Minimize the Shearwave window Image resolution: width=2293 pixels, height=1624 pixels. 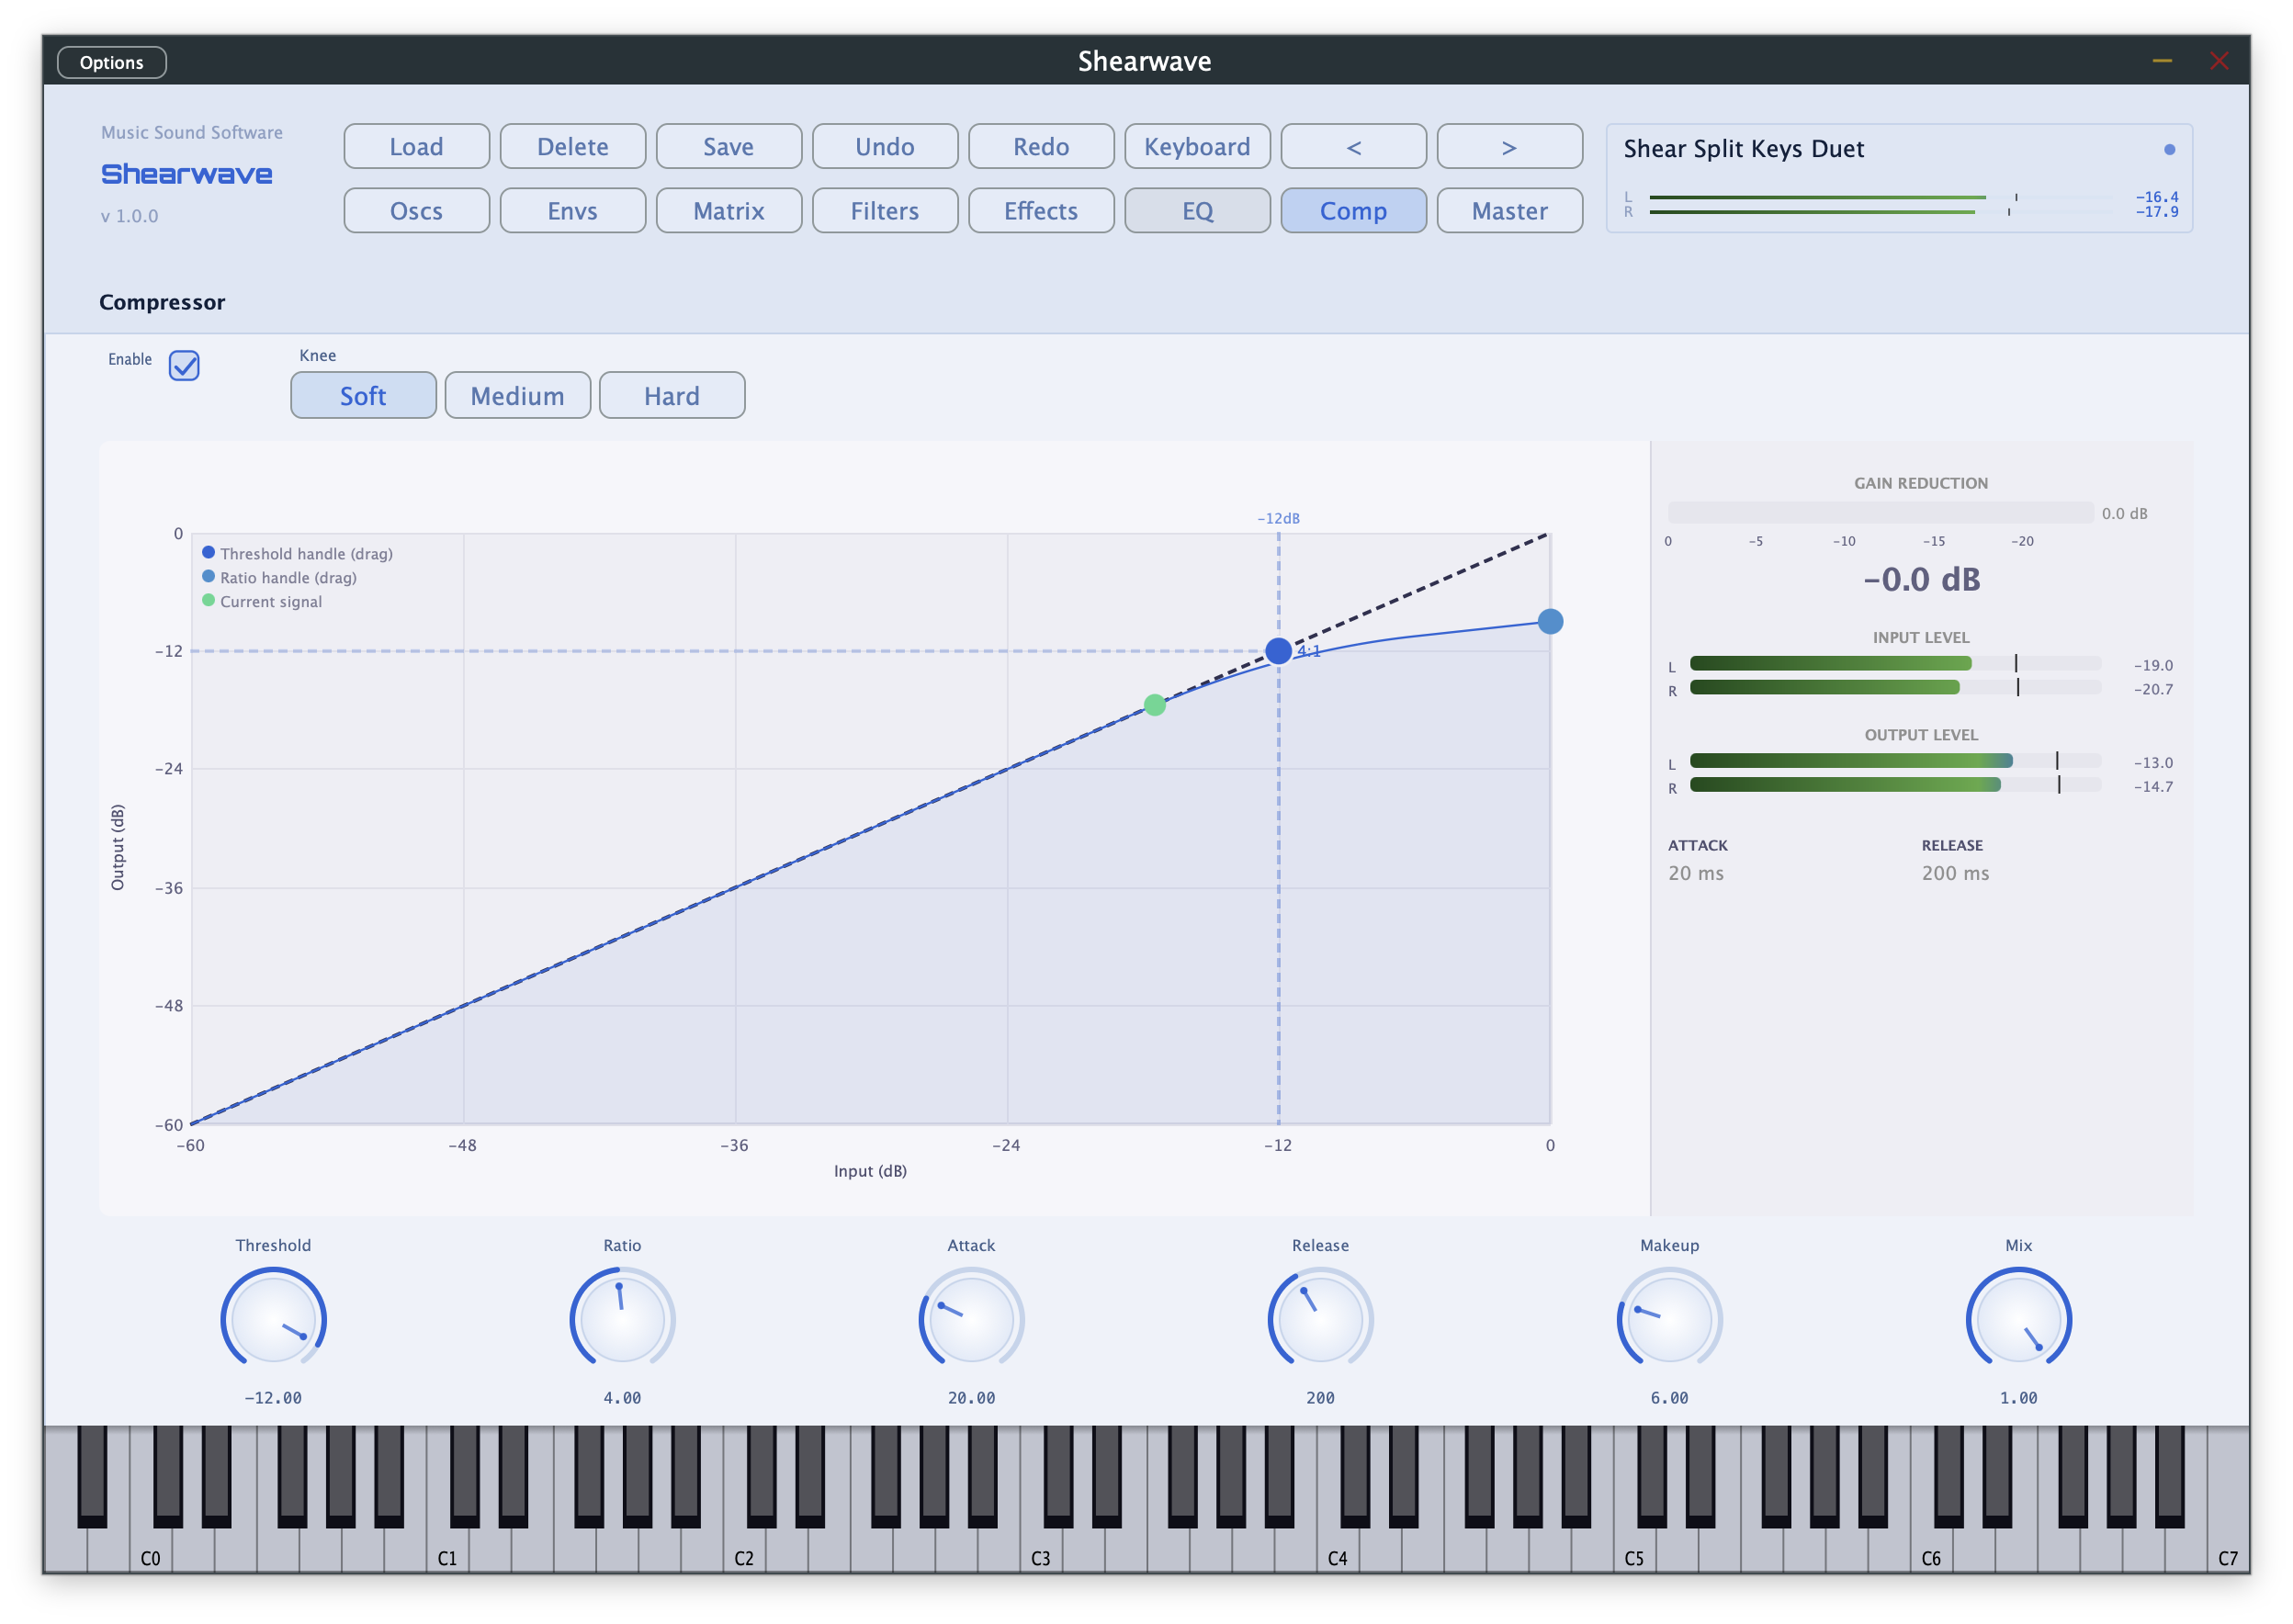(x=2161, y=62)
